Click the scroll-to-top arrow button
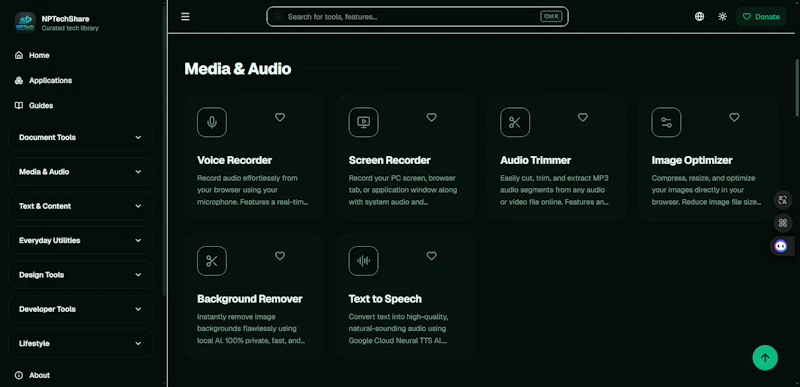Screen dimensions: 800x387 [765, 357]
